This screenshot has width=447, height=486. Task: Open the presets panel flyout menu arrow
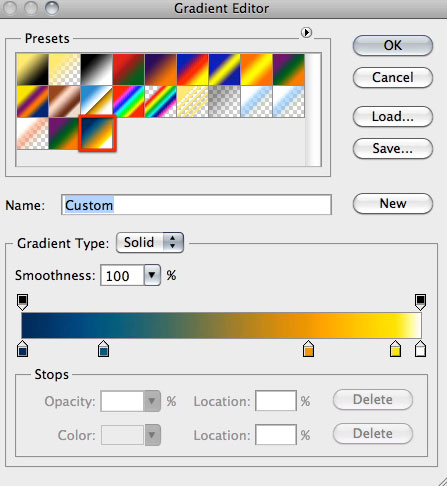(306, 33)
